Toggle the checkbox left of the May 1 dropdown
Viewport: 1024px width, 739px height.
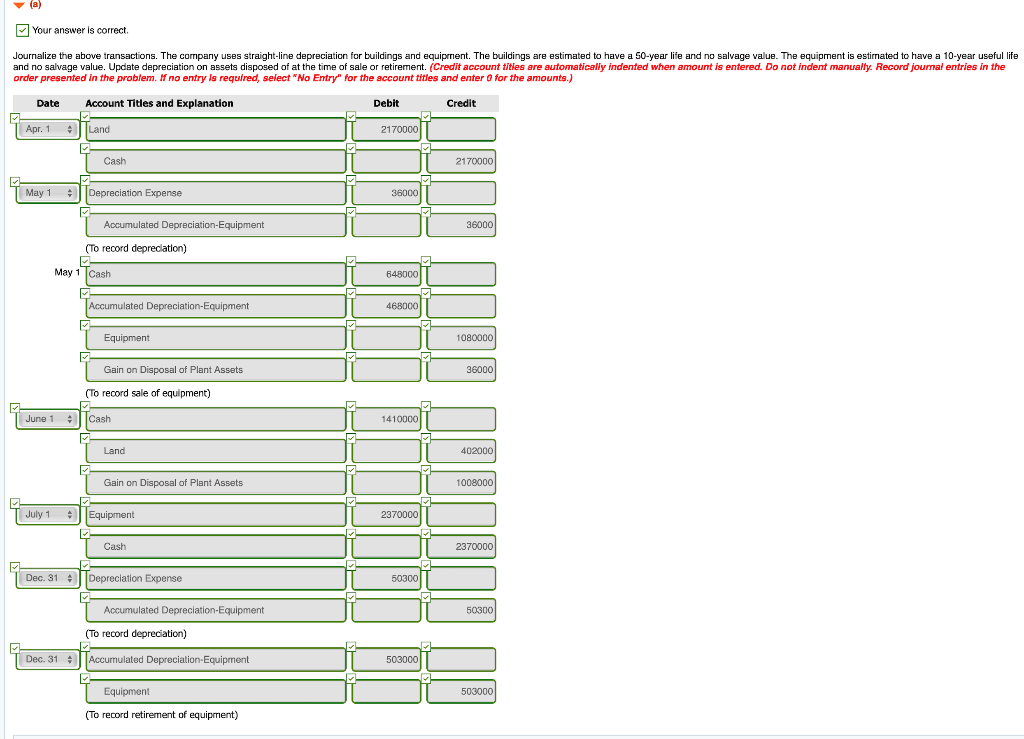point(14,182)
